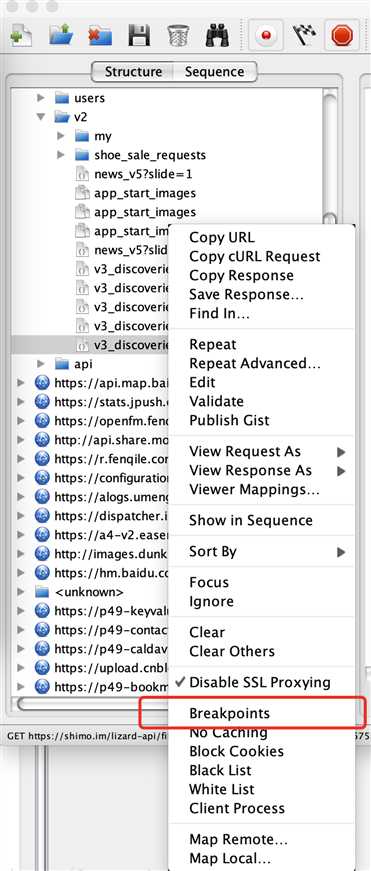Screen dimensions: 371x871
Task: Switch to the Structure tab
Action: [x=133, y=72]
